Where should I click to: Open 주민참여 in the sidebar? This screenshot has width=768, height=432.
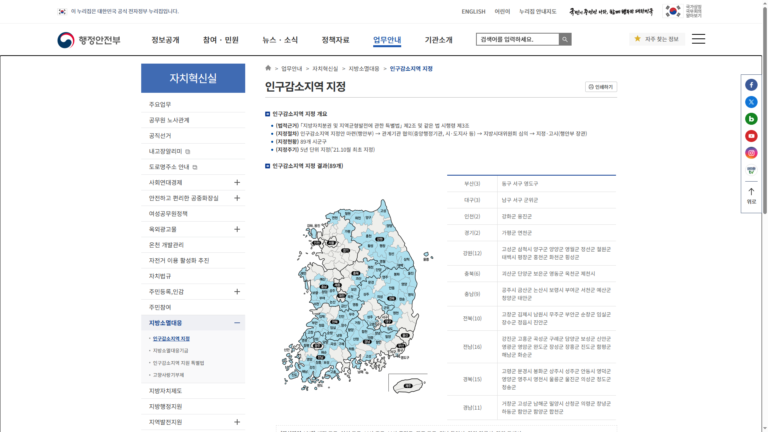(x=193, y=307)
